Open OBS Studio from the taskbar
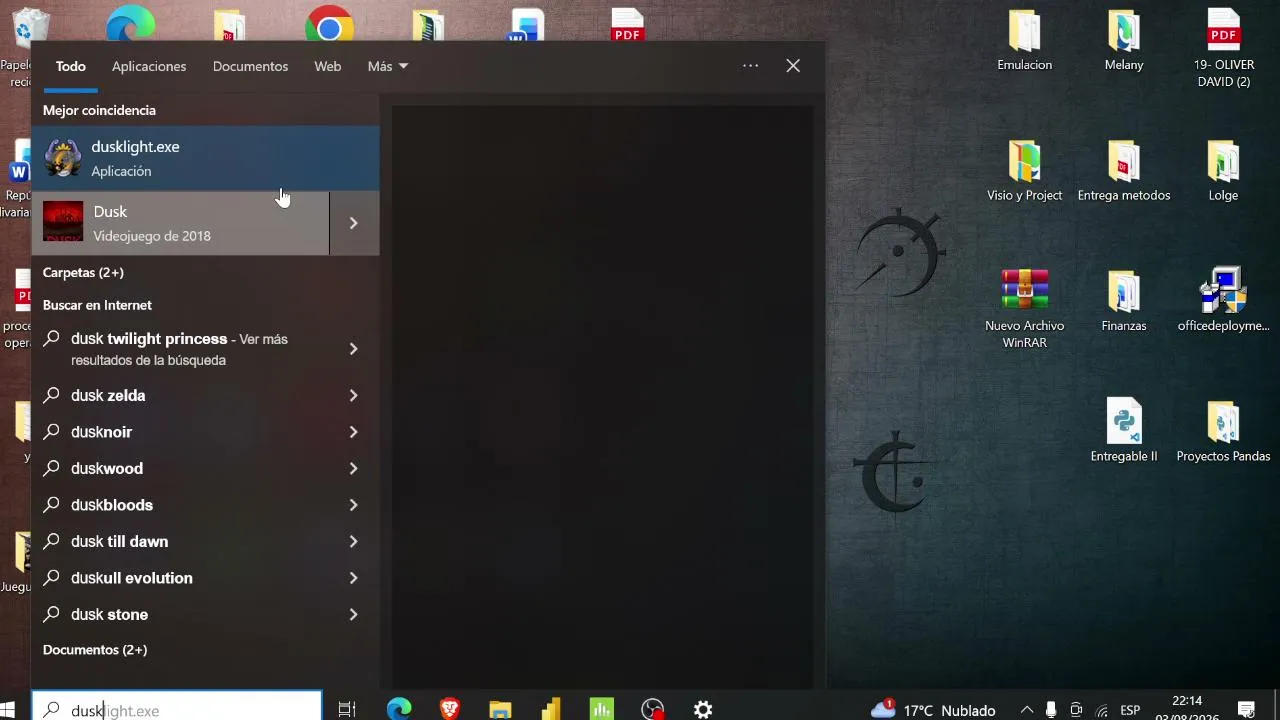 click(x=652, y=709)
